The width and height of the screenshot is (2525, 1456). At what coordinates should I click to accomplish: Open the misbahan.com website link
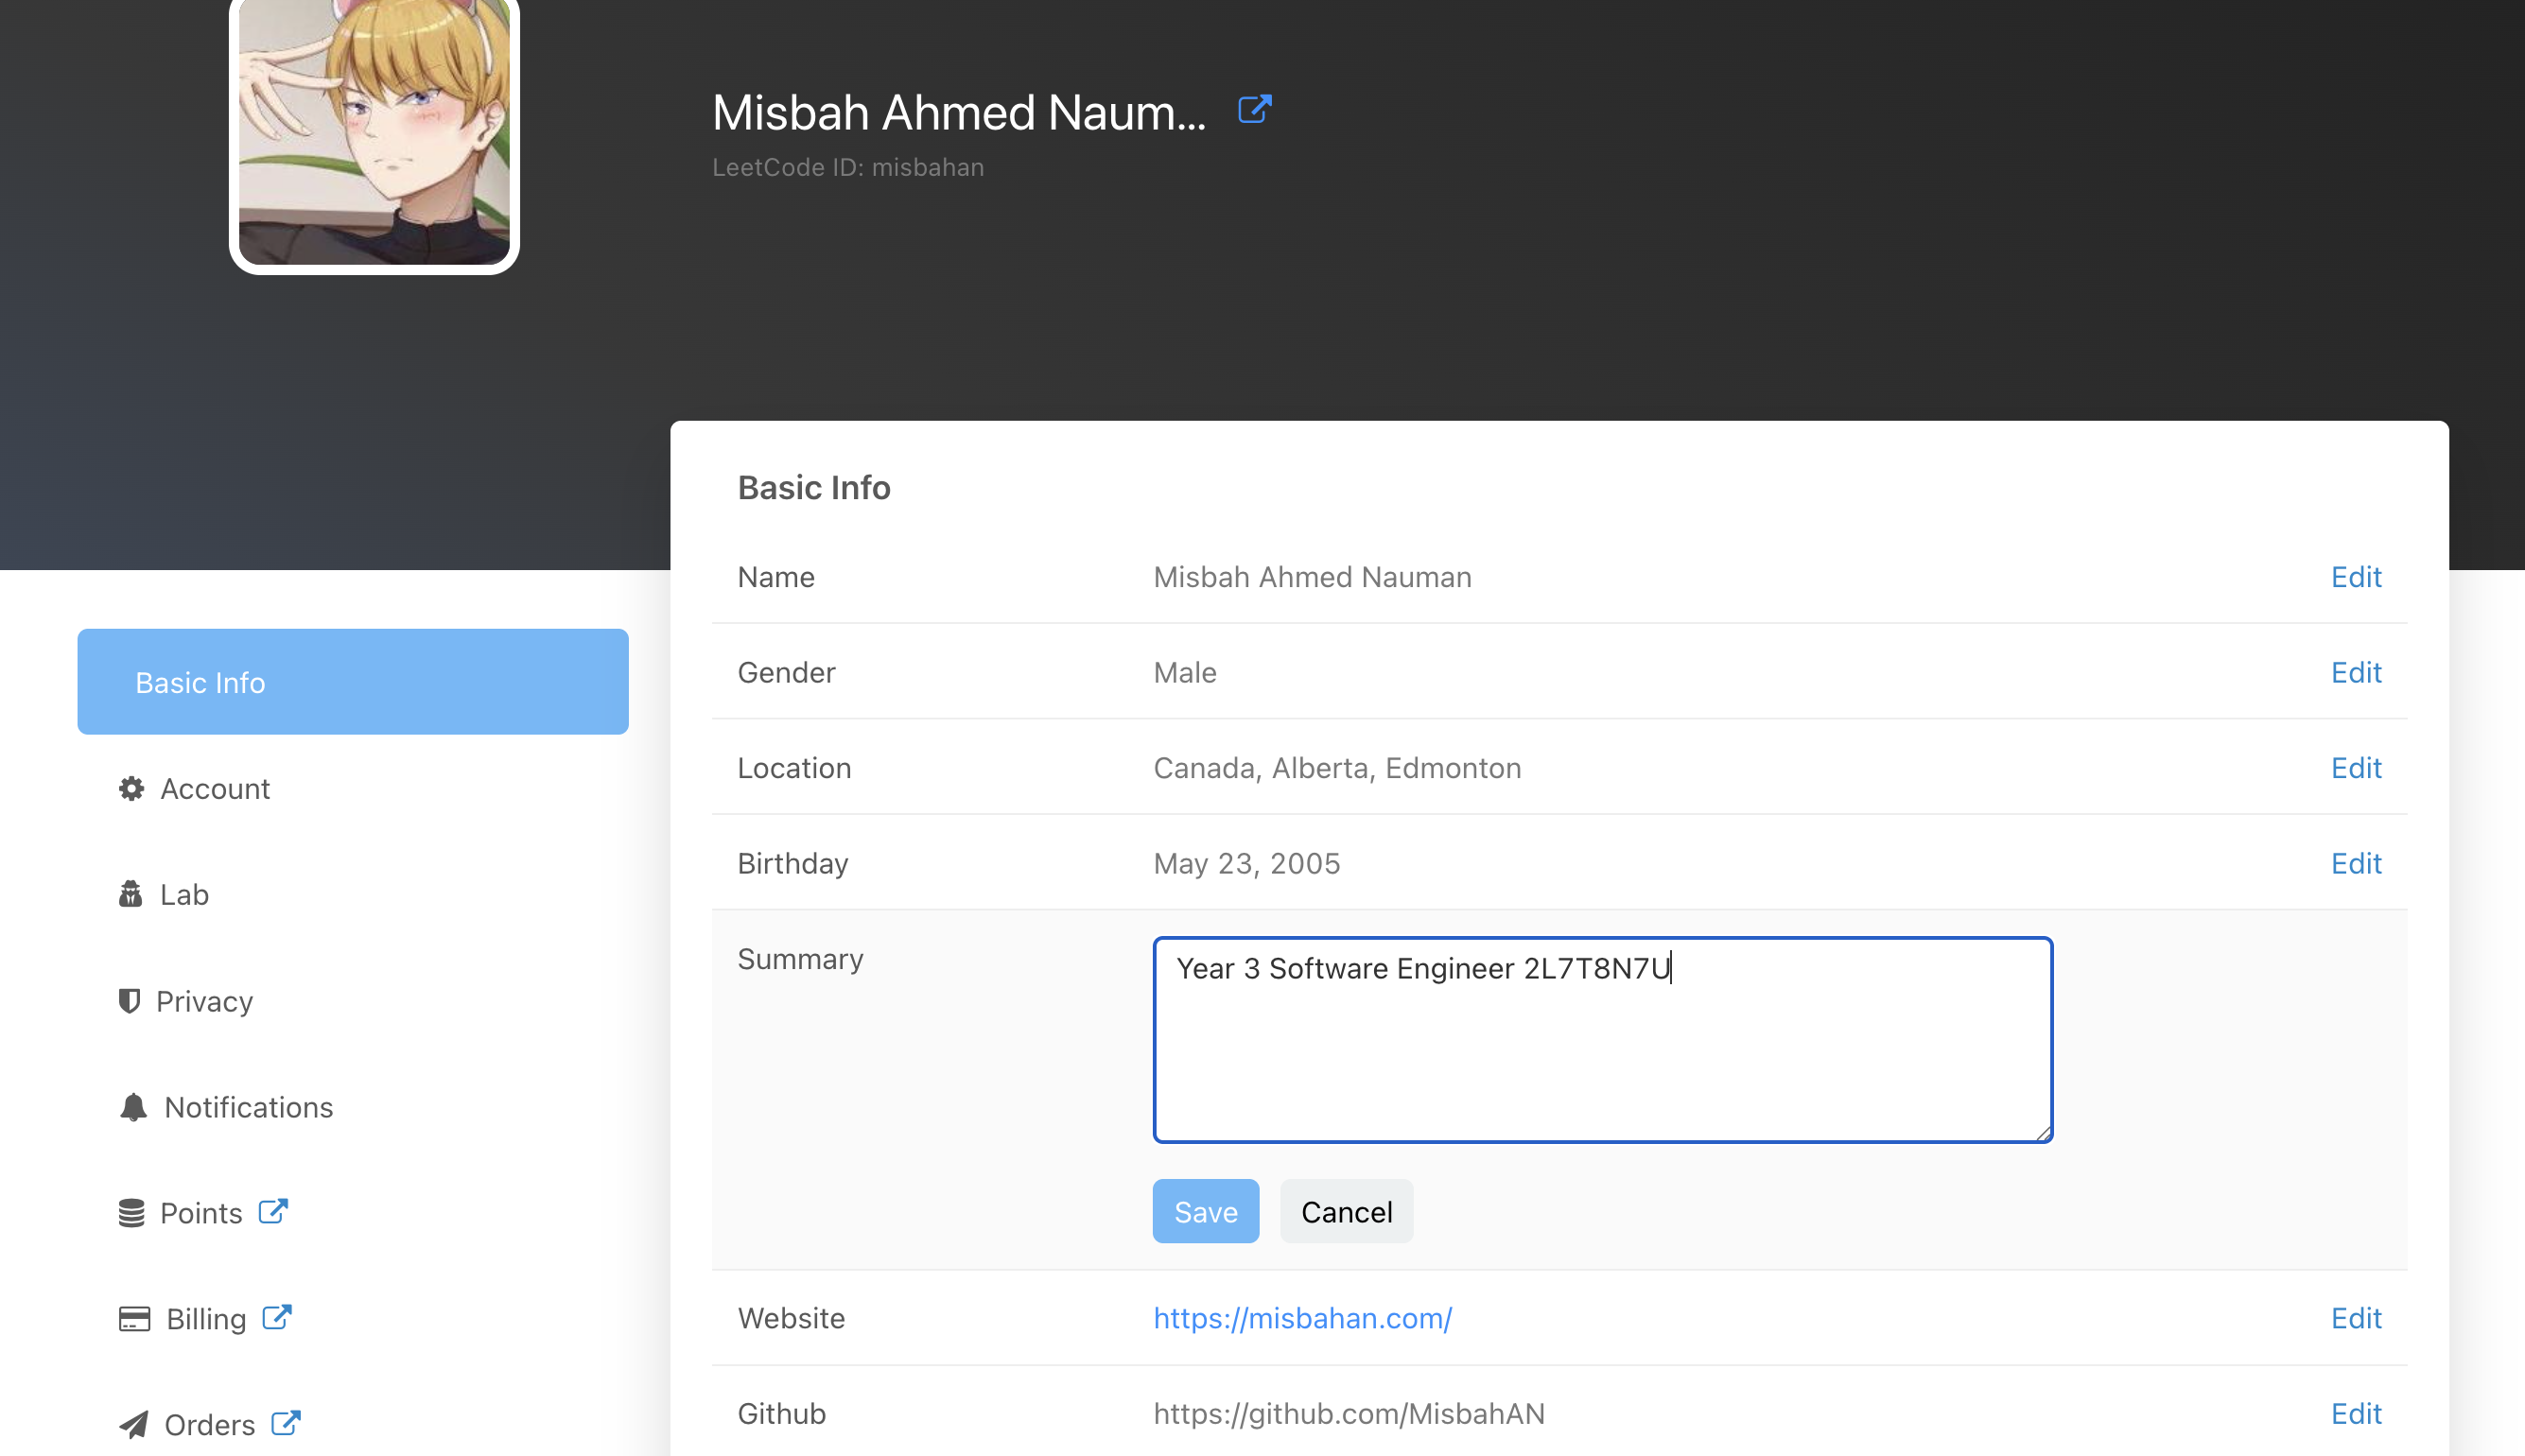point(1302,1318)
